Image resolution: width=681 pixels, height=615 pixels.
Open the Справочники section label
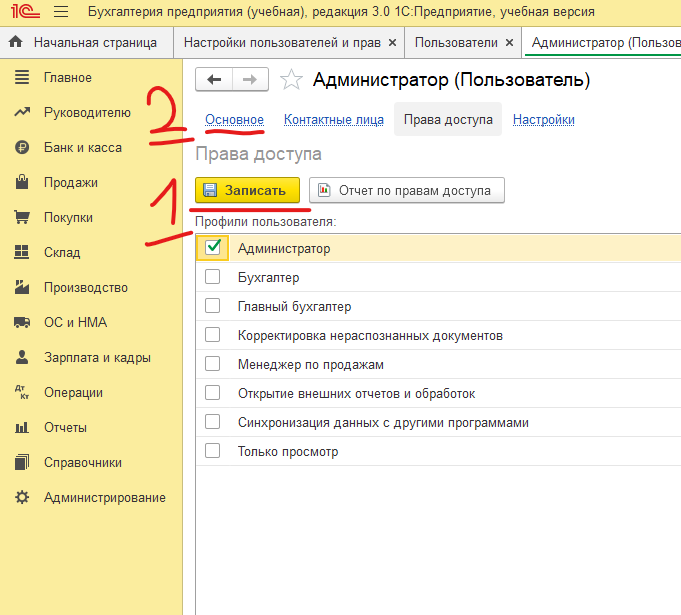click(83, 463)
